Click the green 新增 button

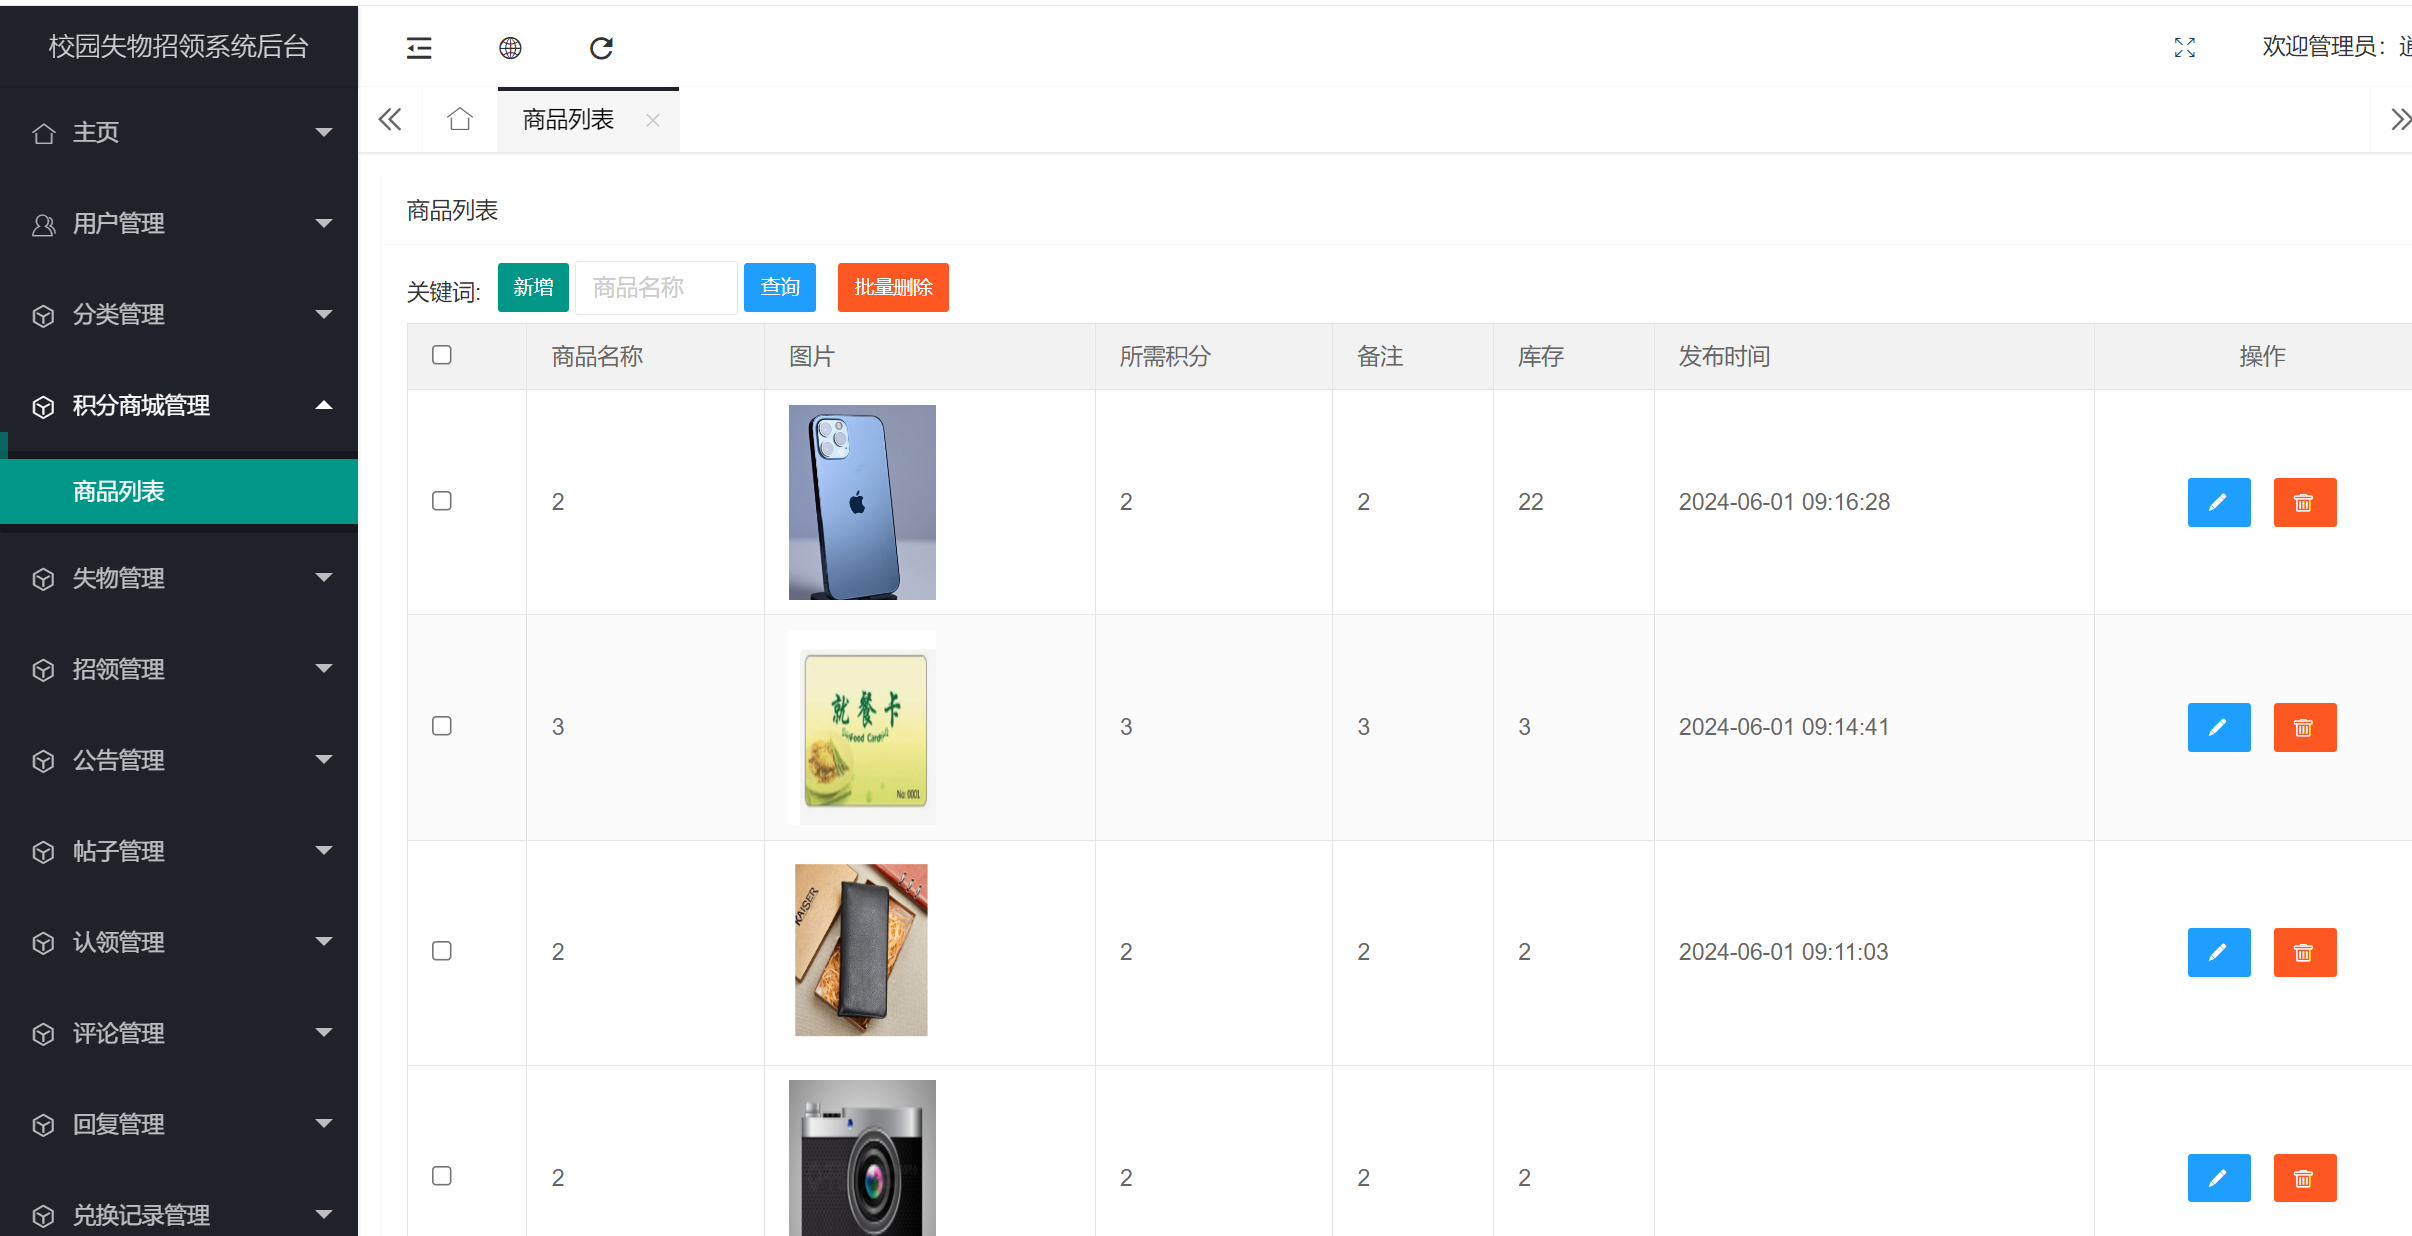point(533,288)
